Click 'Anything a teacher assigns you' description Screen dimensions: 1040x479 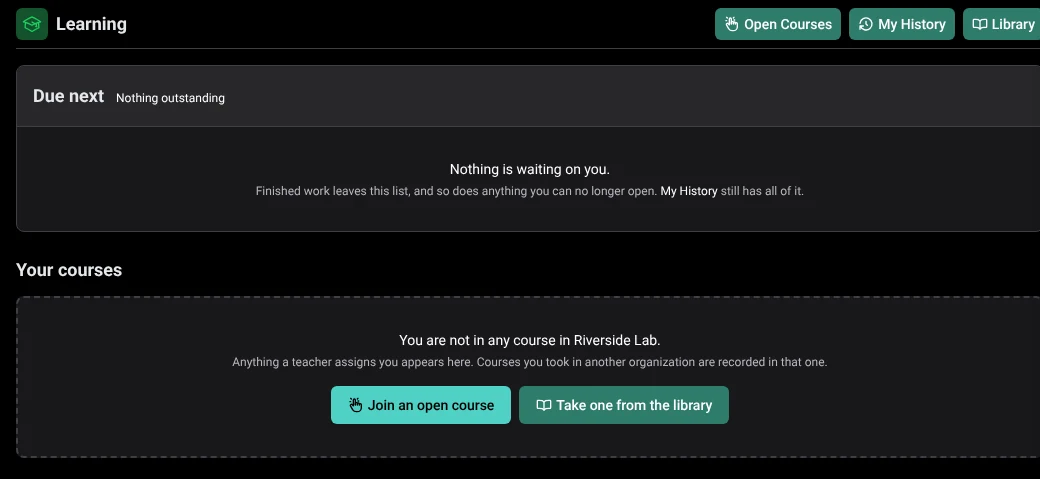tap(529, 362)
